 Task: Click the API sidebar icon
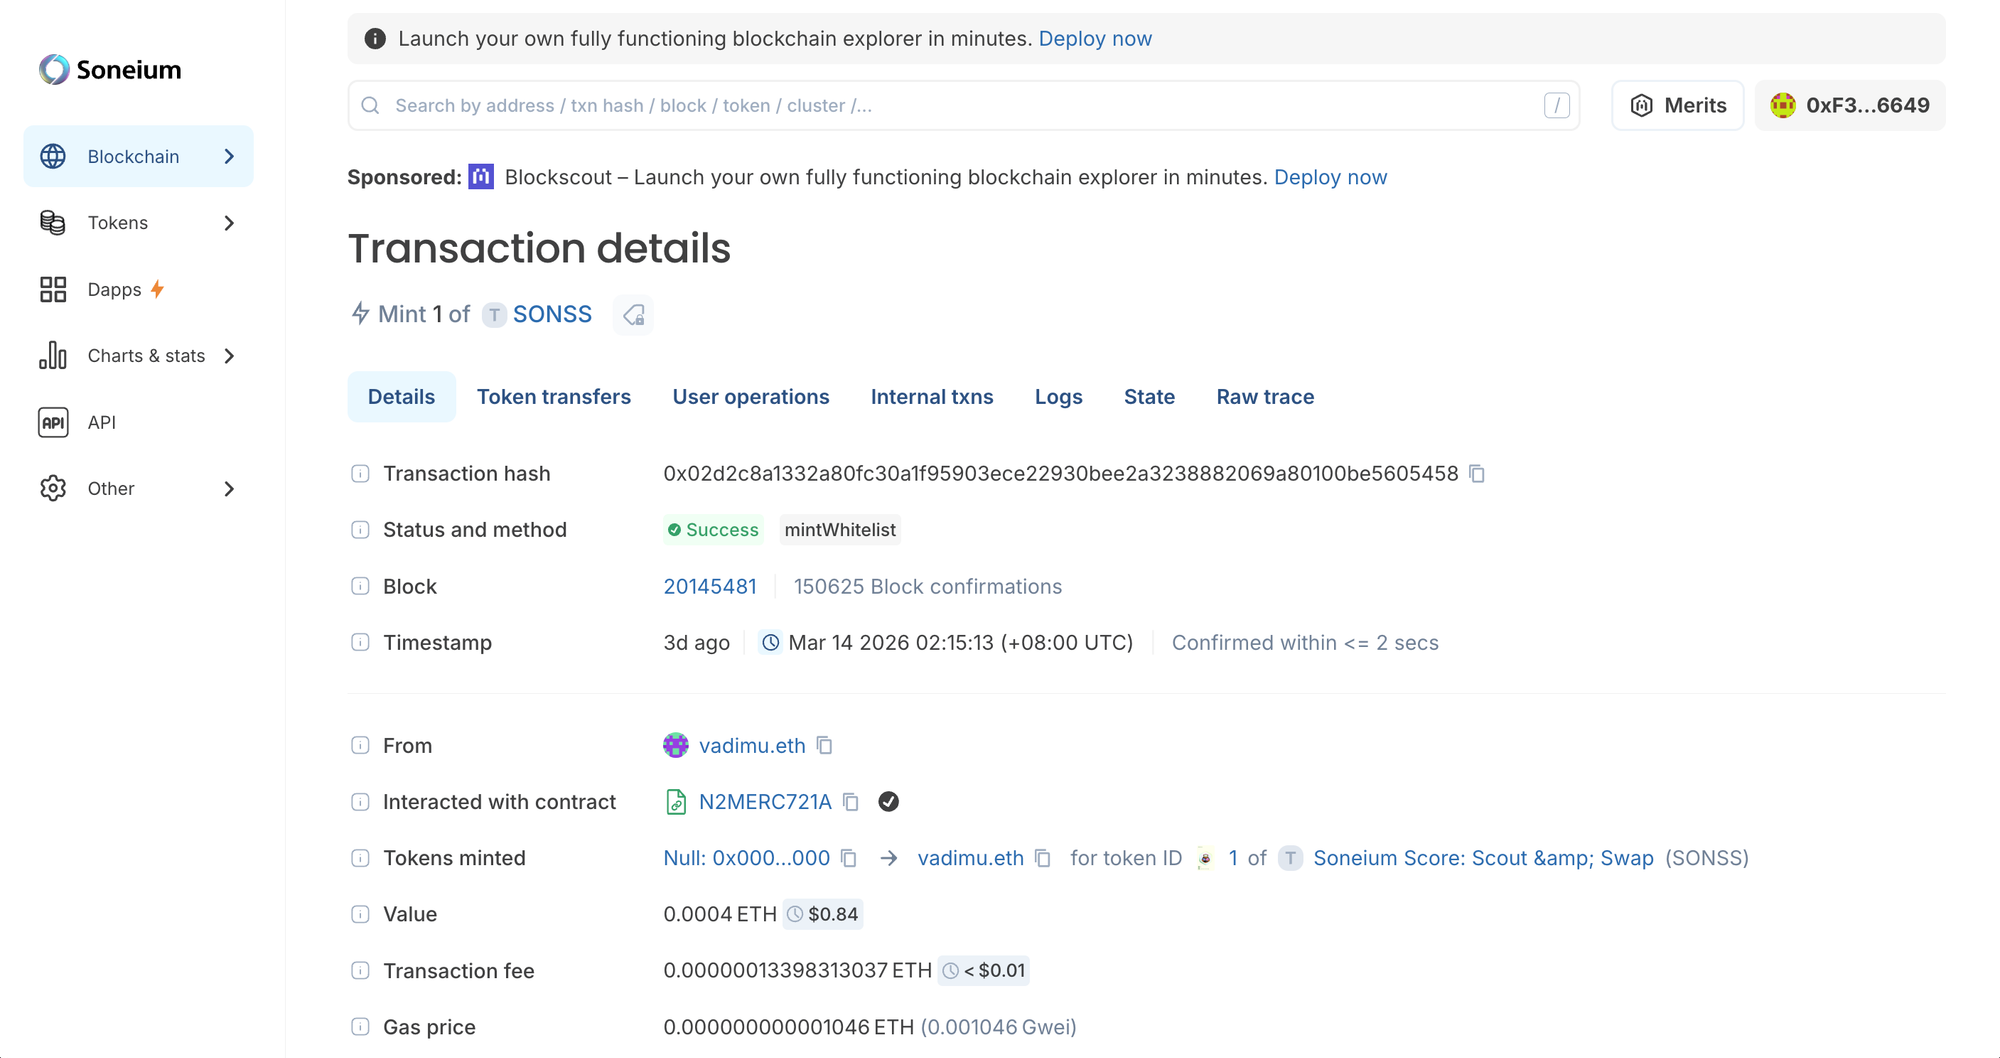tap(53, 422)
